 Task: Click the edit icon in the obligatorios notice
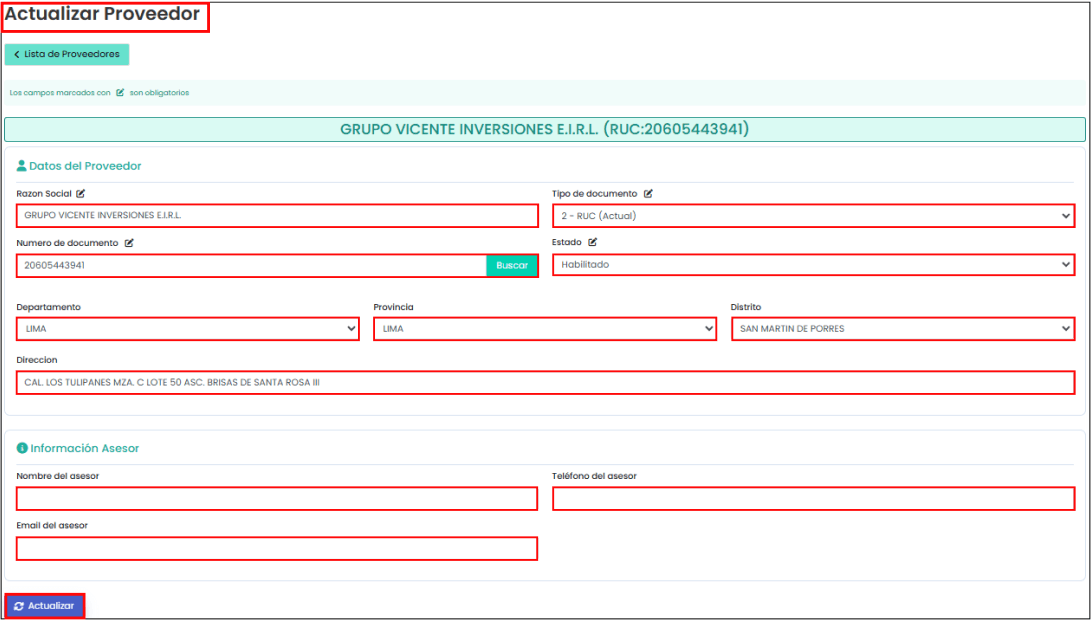tap(120, 93)
